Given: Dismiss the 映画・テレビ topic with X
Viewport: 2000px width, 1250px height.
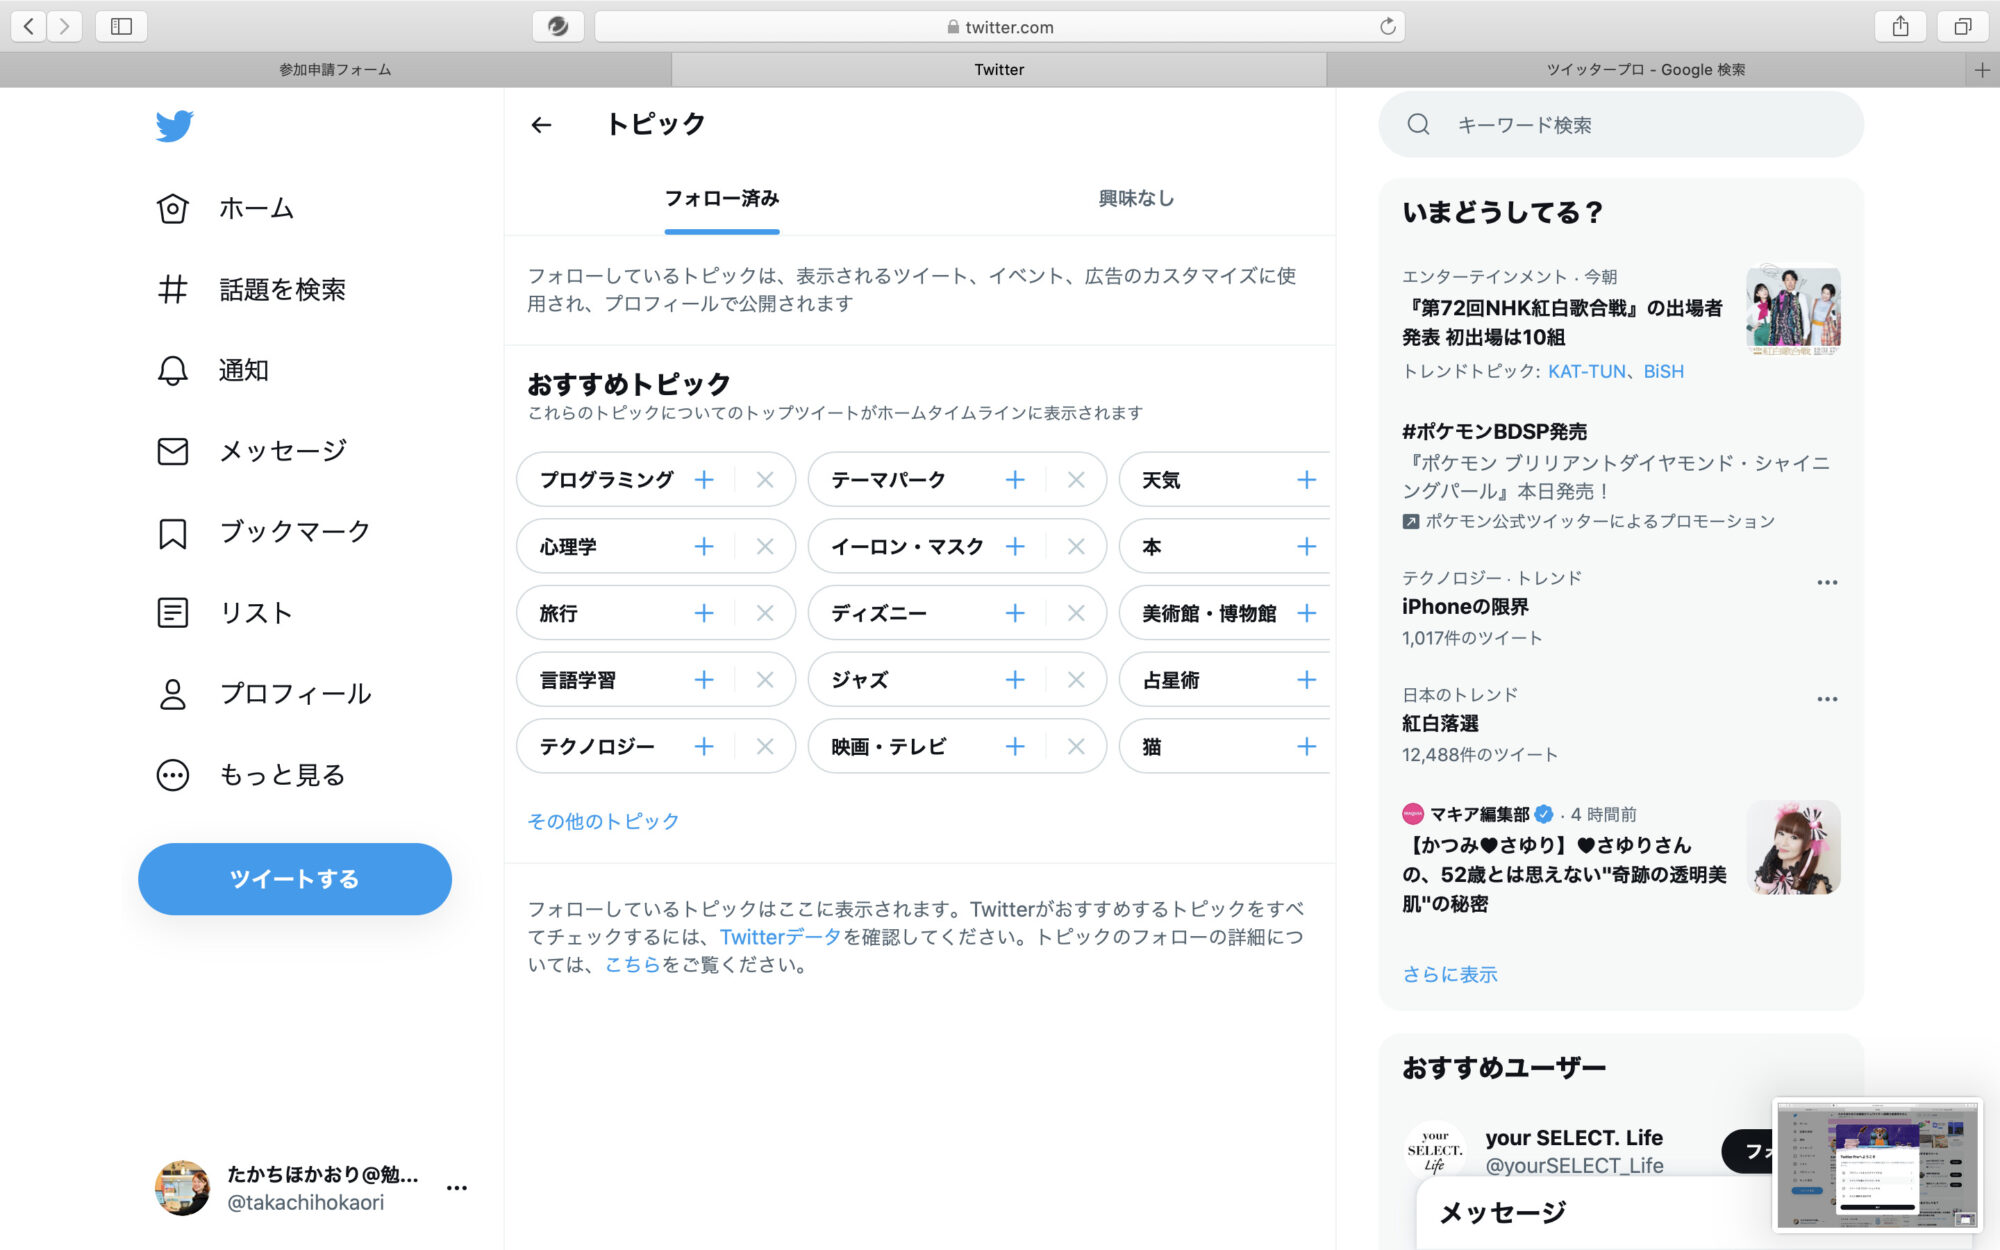Looking at the screenshot, I should click(x=1076, y=746).
